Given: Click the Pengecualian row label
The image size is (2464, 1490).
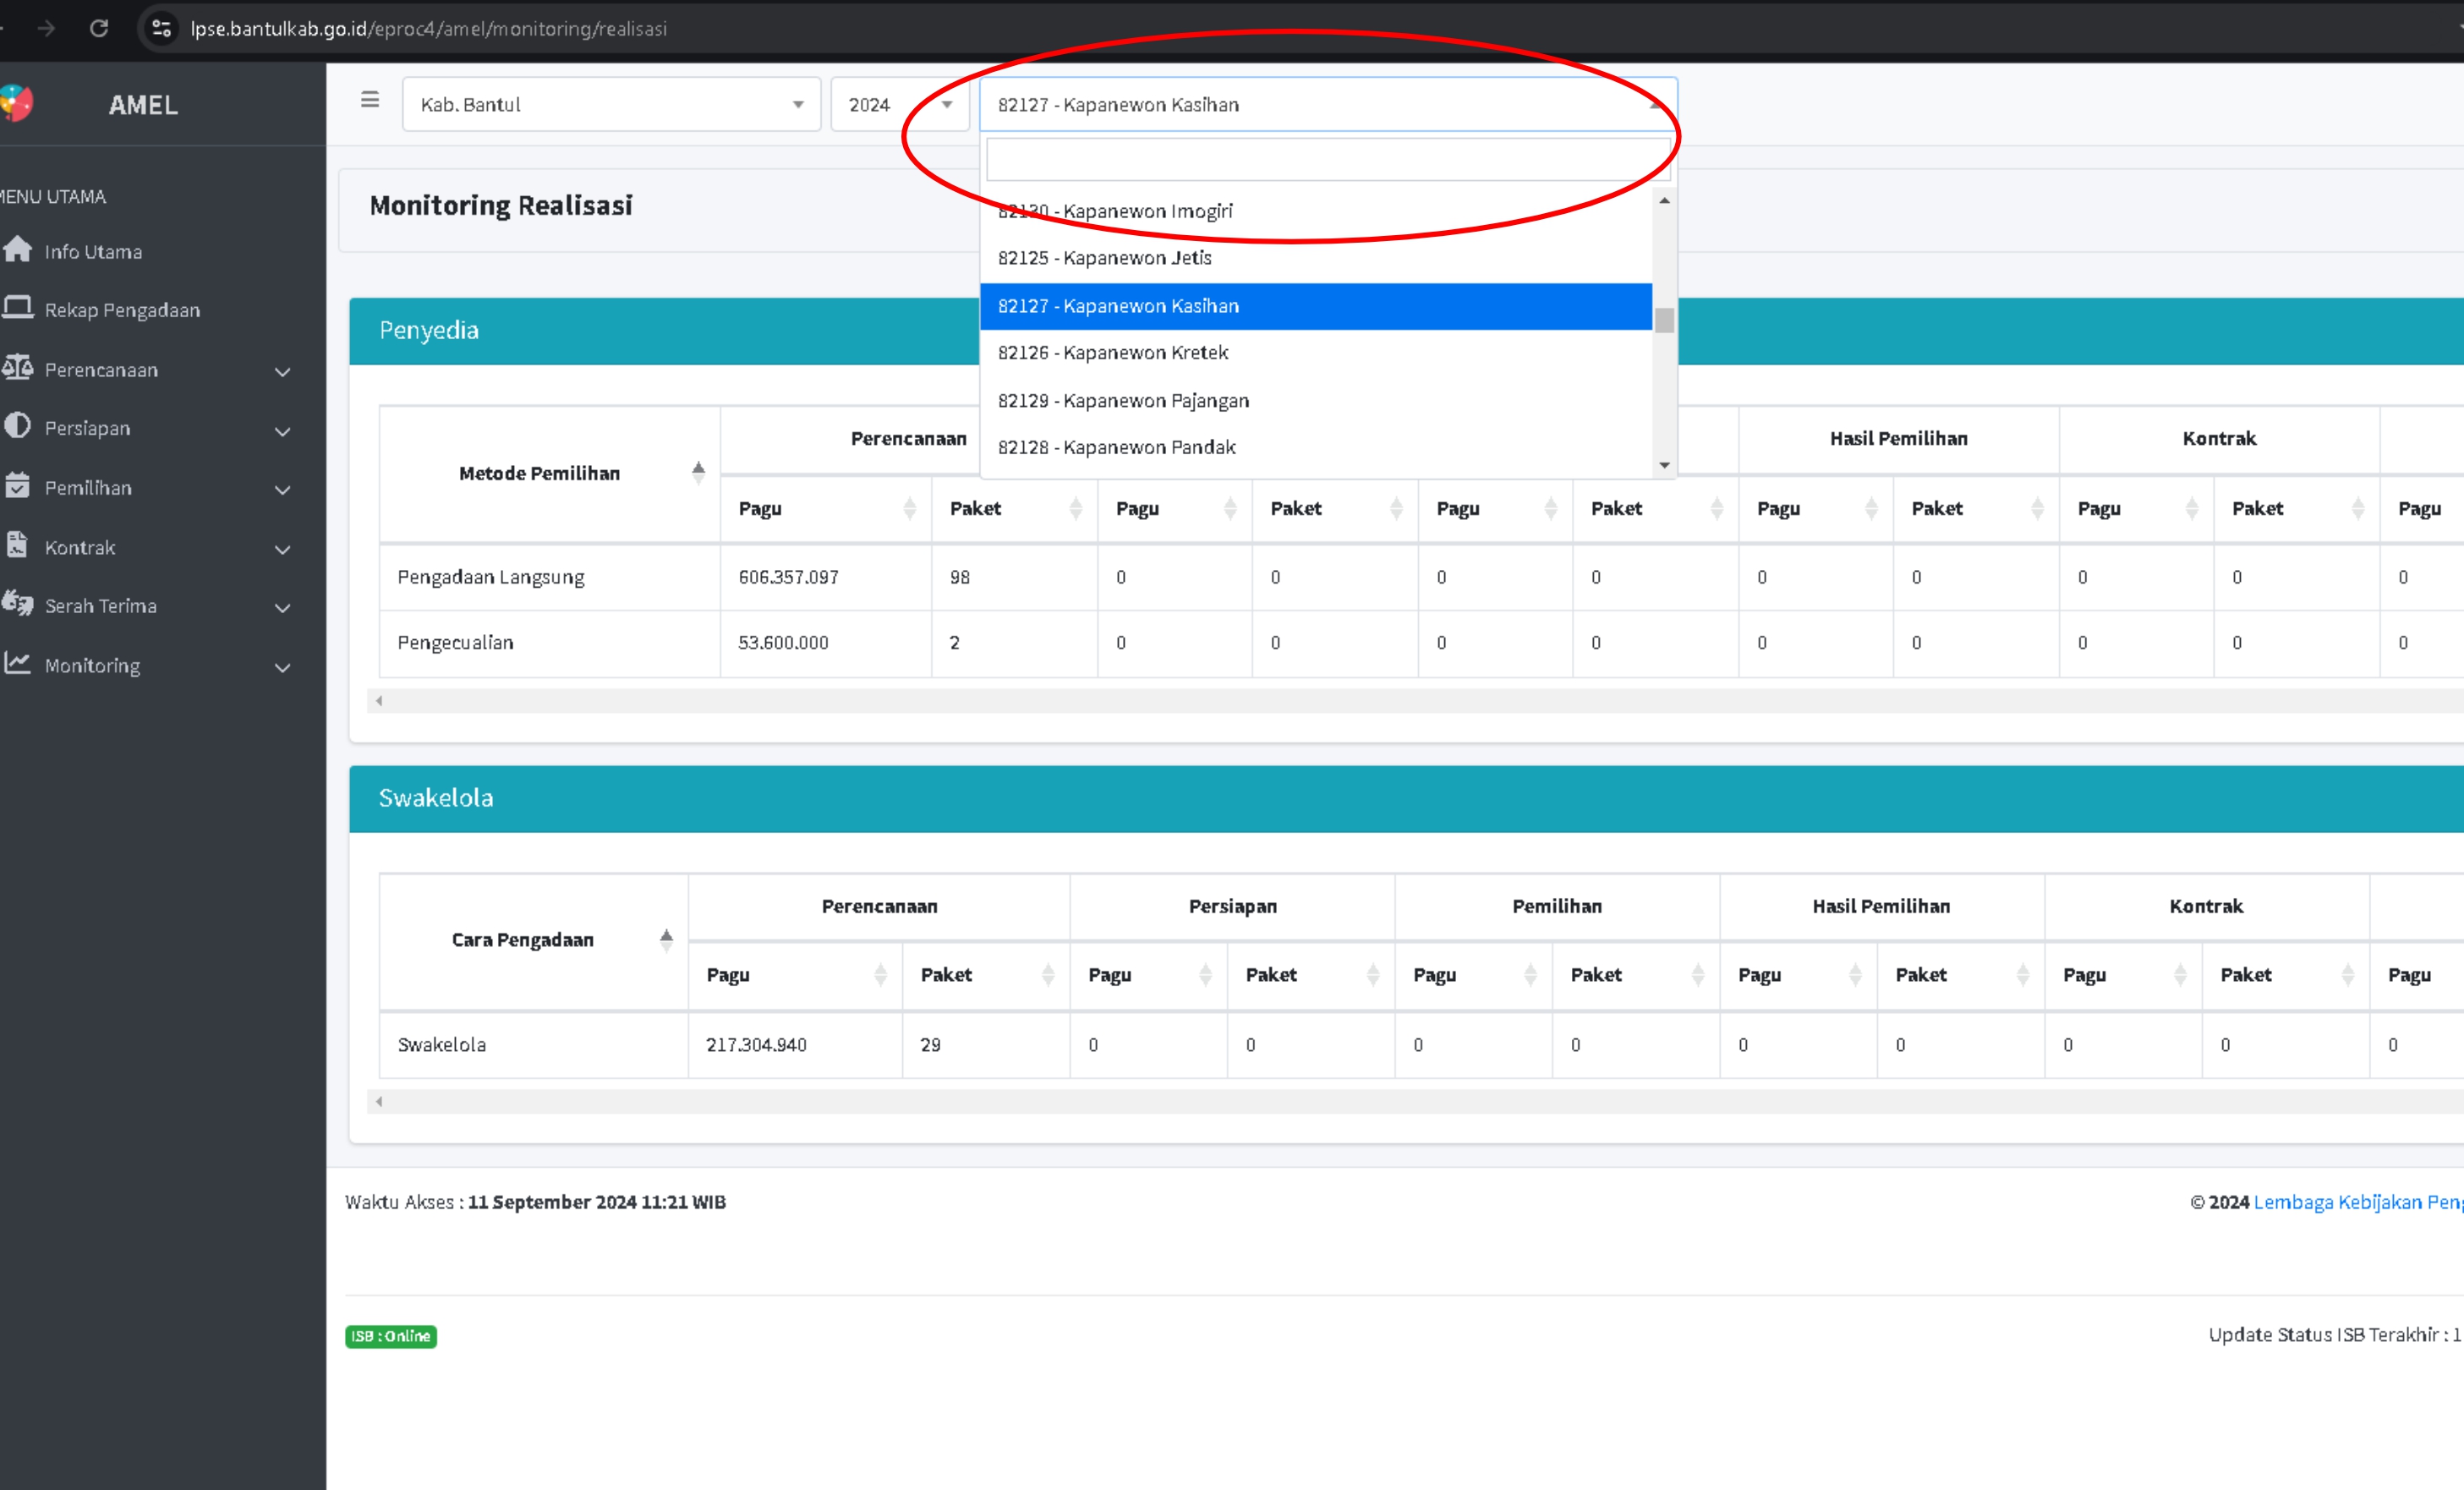Looking at the screenshot, I should (455, 643).
